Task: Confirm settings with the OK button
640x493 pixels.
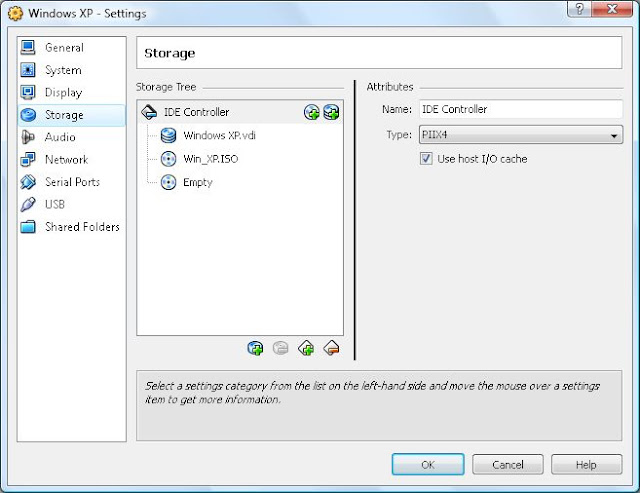Action: 428,464
